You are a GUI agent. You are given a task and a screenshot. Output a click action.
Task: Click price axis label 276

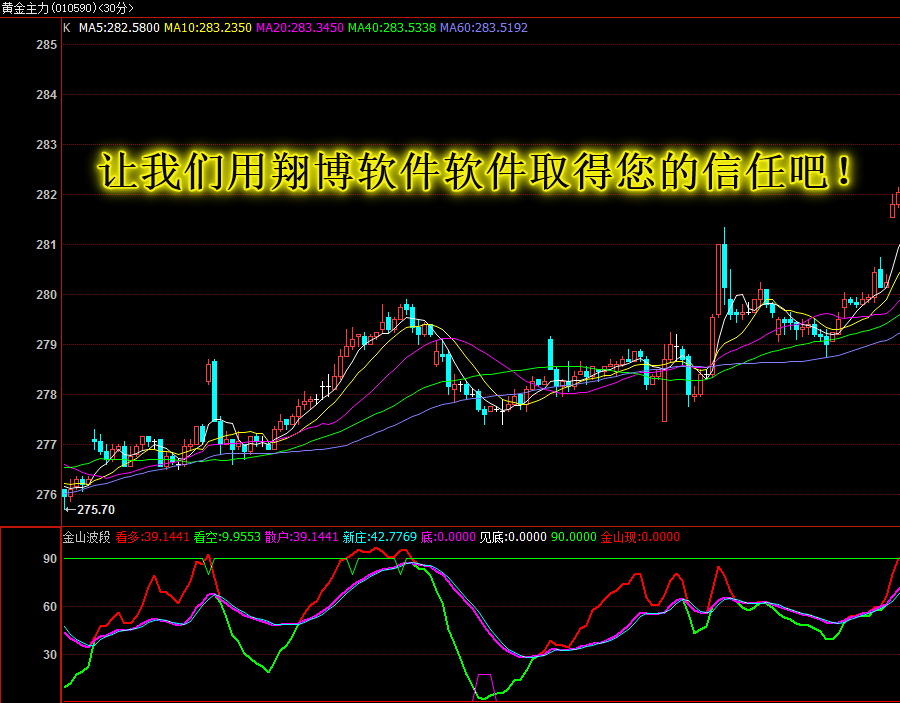[46, 495]
